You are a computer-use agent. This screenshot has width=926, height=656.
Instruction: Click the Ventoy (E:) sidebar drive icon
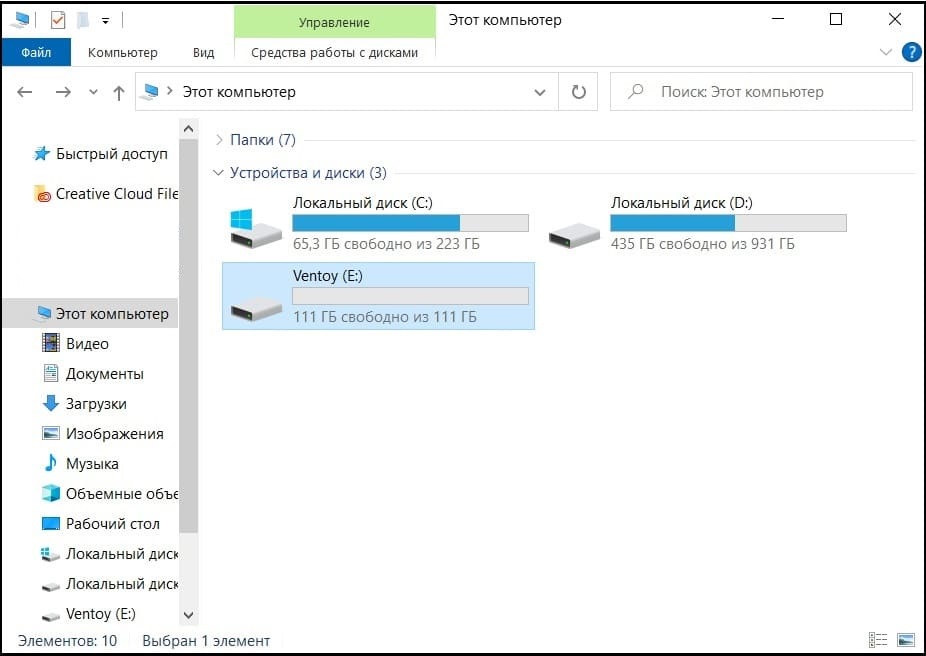point(51,616)
